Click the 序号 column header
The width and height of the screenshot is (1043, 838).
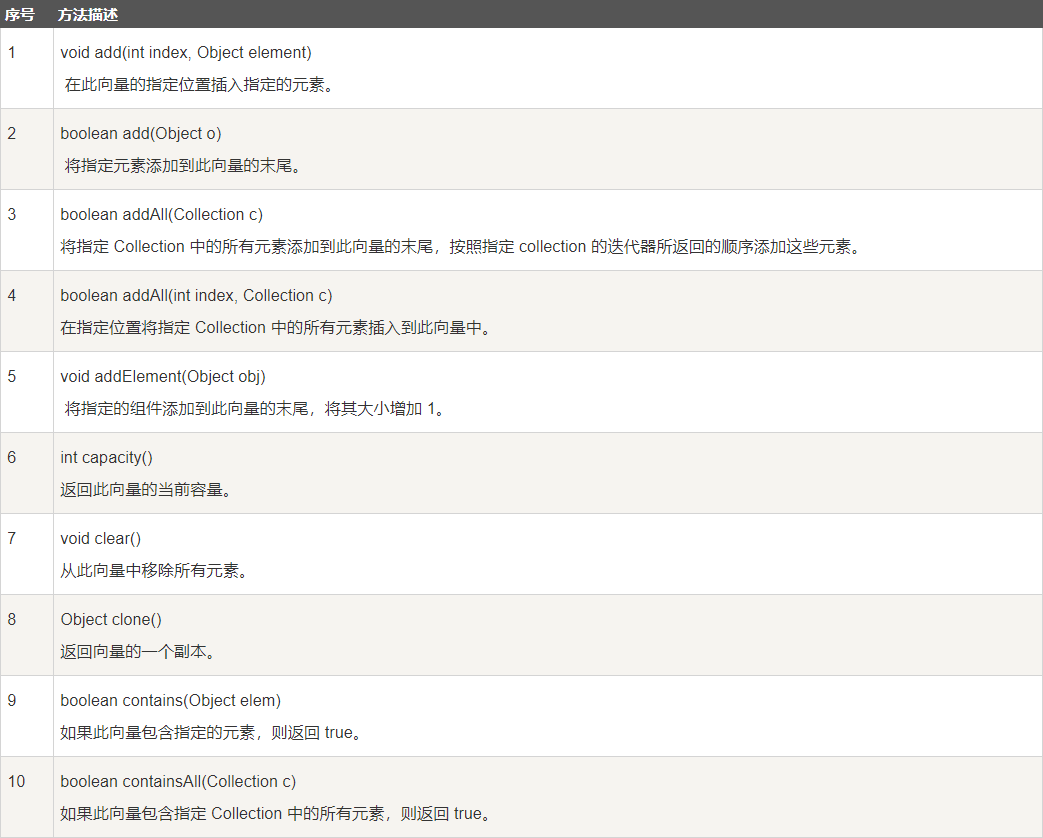[19, 15]
